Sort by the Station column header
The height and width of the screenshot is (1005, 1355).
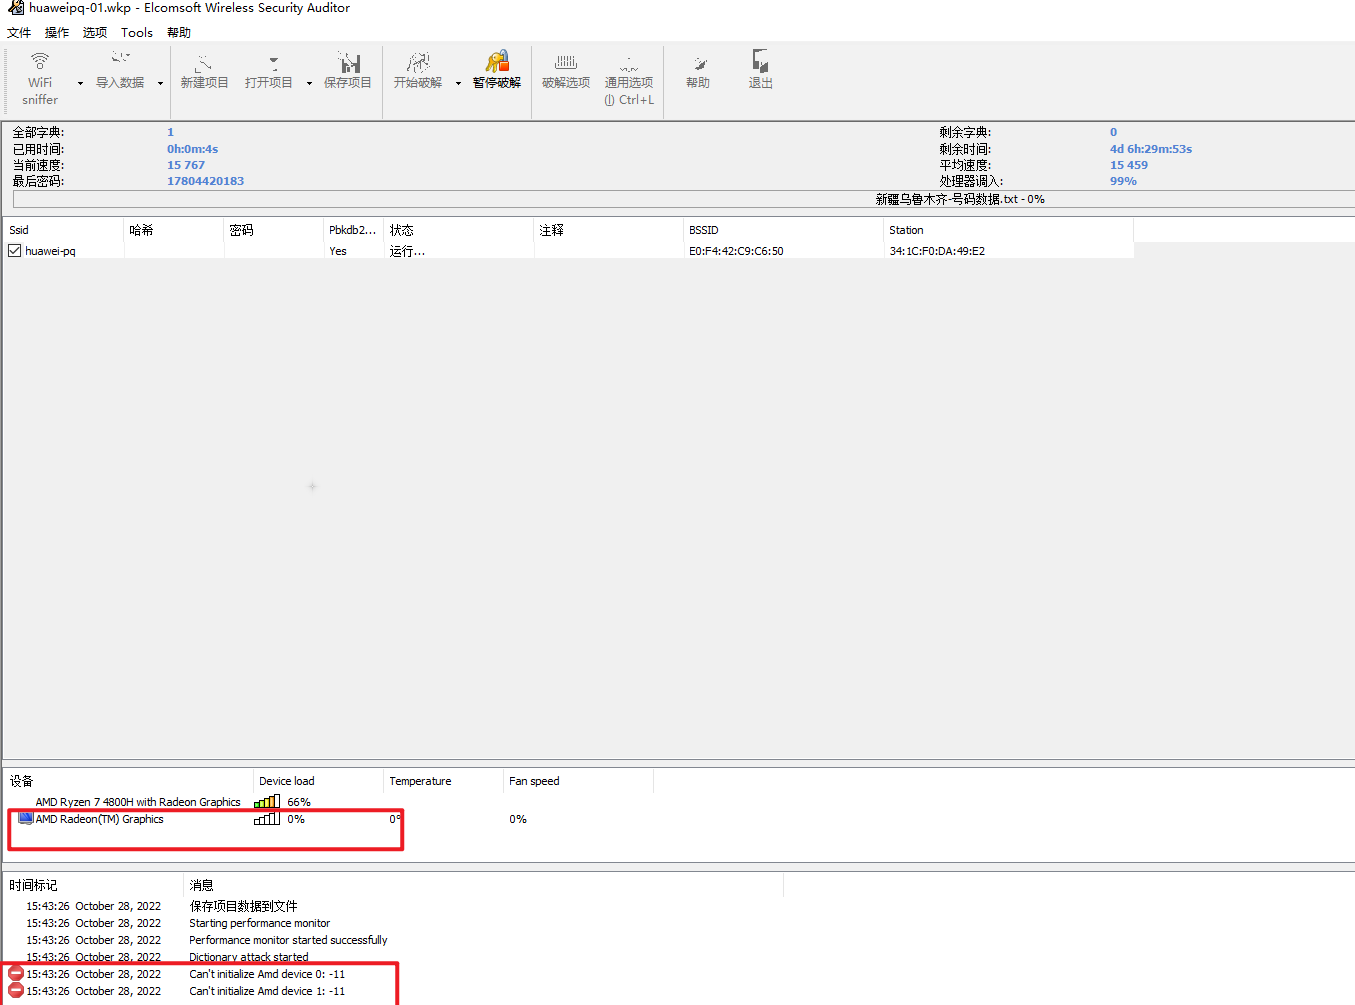1009,230
